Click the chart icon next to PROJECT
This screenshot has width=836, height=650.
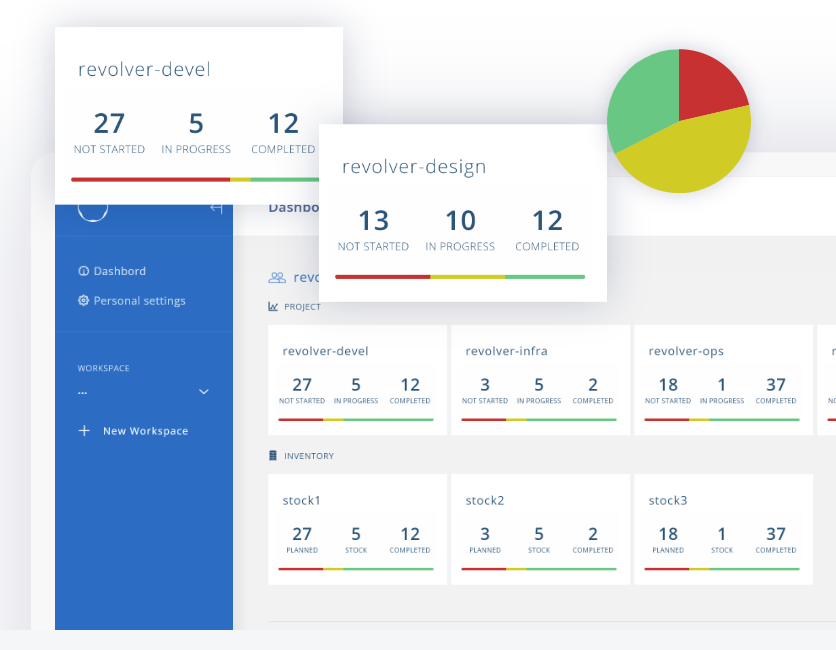[x=273, y=307]
